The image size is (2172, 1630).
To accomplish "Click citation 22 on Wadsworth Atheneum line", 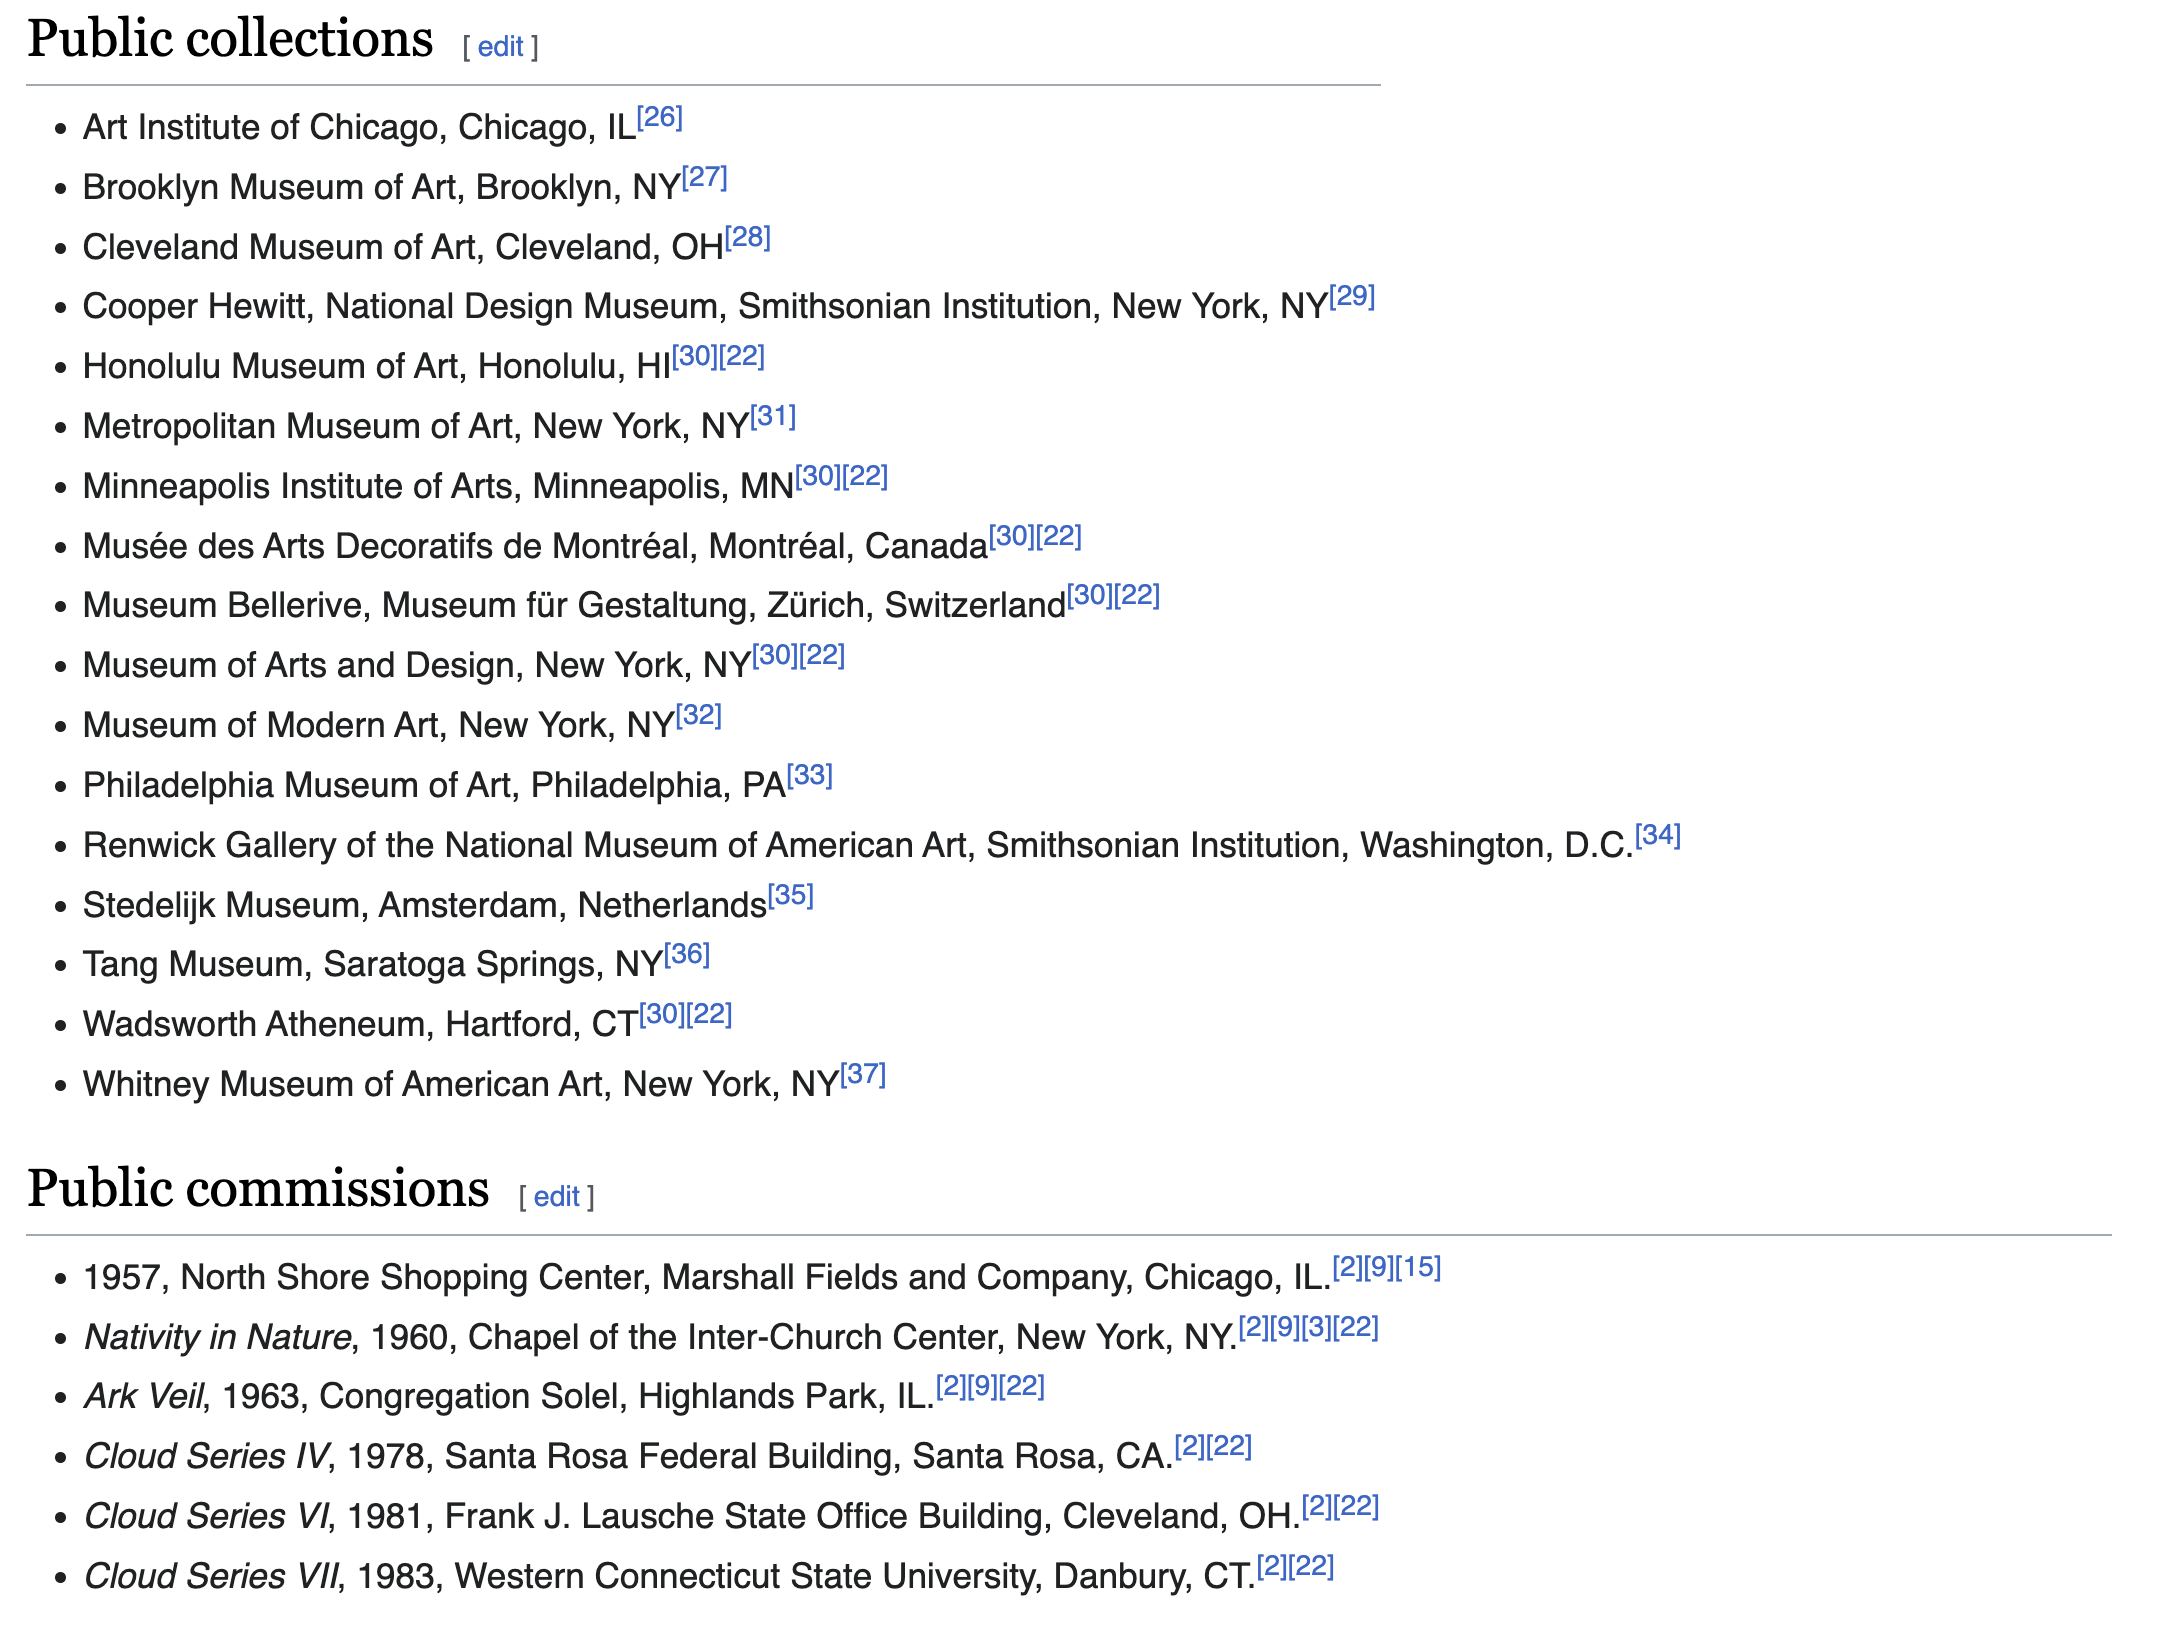I will coord(710,1015).
